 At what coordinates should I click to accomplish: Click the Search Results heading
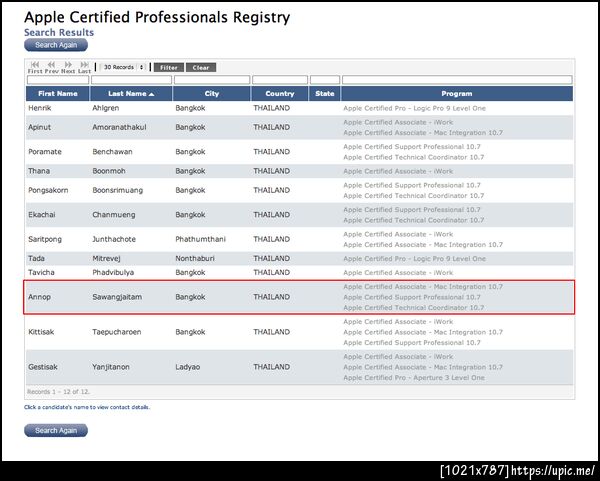pos(59,33)
